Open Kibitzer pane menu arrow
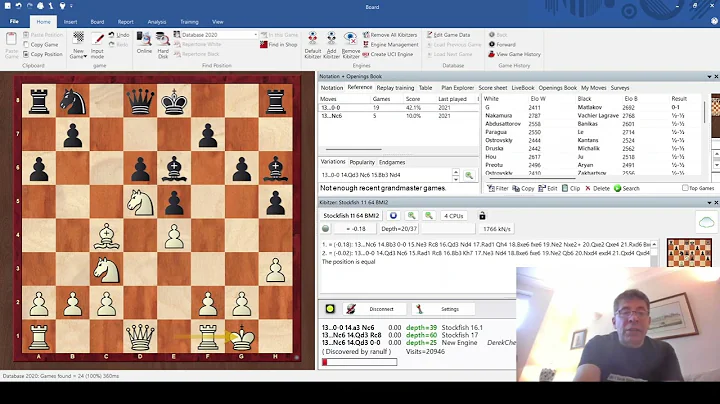This screenshot has height=404, width=720. [709, 202]
